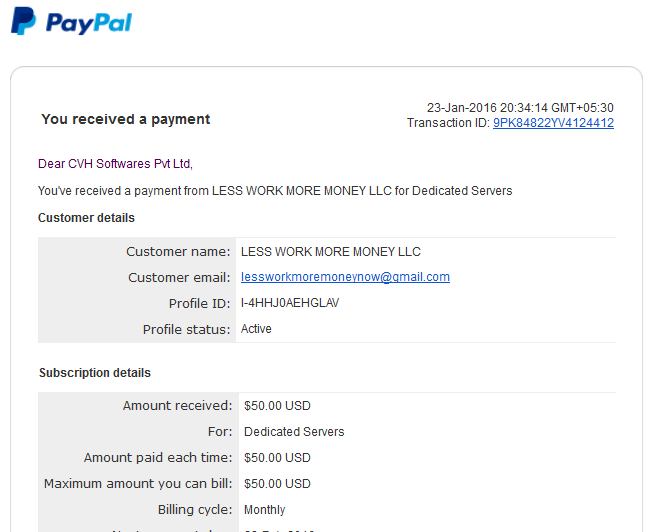Click the Profile status Active value

[256, 329]
